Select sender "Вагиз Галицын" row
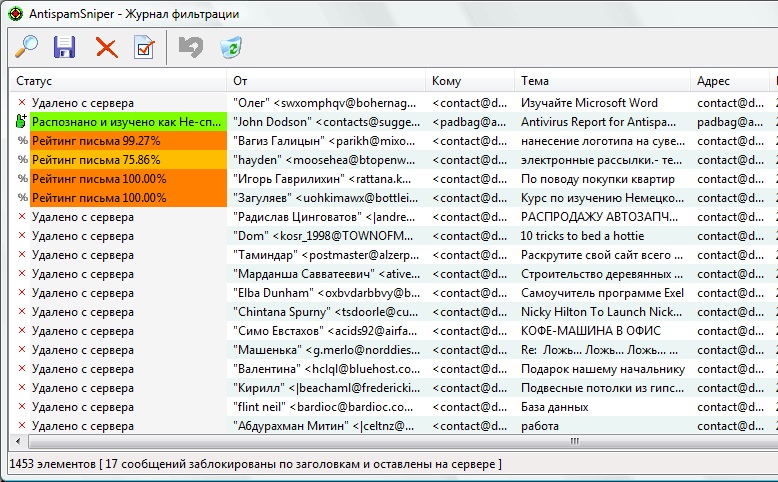 [x=324, y=141]
